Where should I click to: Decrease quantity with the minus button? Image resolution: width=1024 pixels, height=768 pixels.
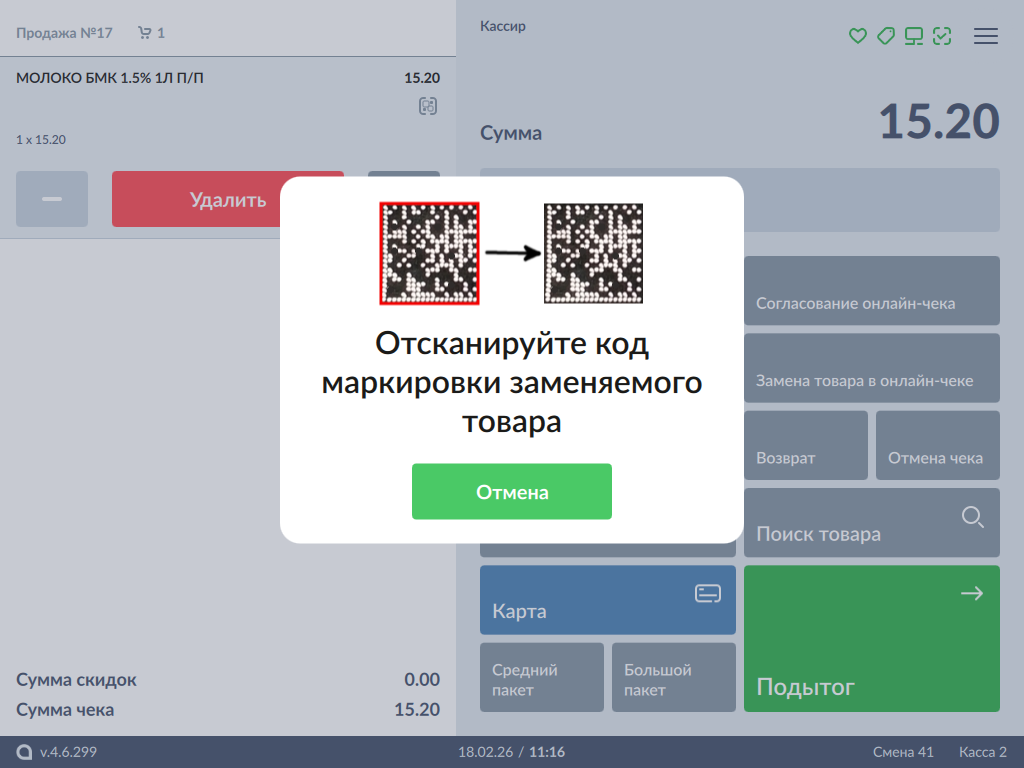pyautogui.click(x=52, y=199)
